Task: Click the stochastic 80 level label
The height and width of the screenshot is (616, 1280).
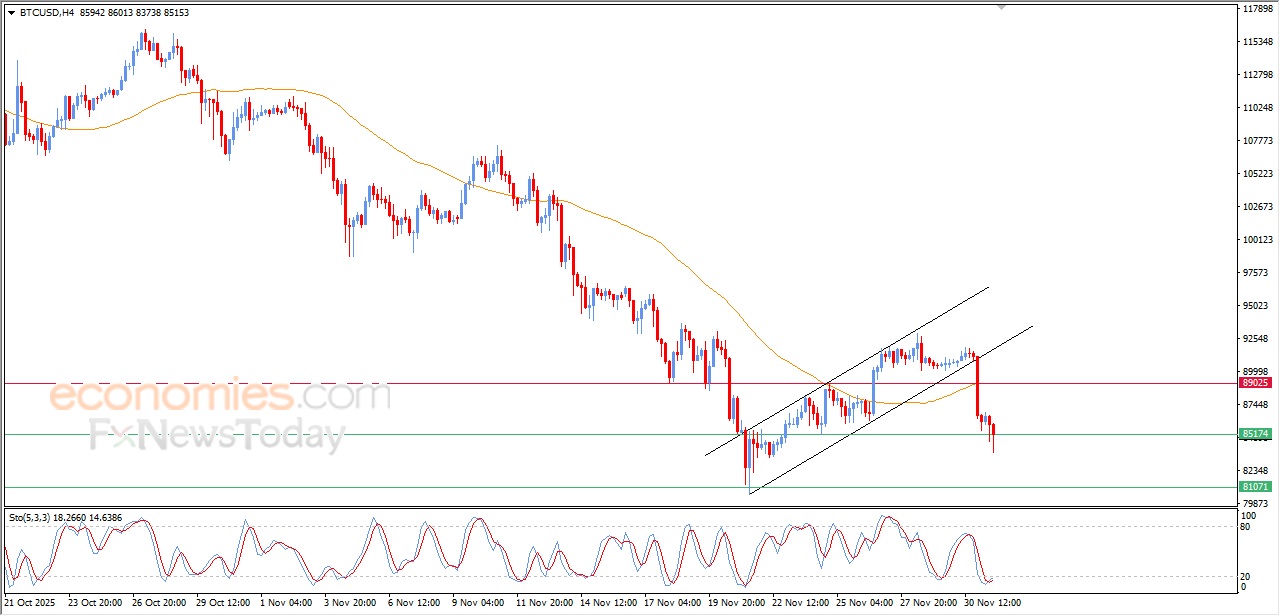Action: click(x=1247, y=526)
